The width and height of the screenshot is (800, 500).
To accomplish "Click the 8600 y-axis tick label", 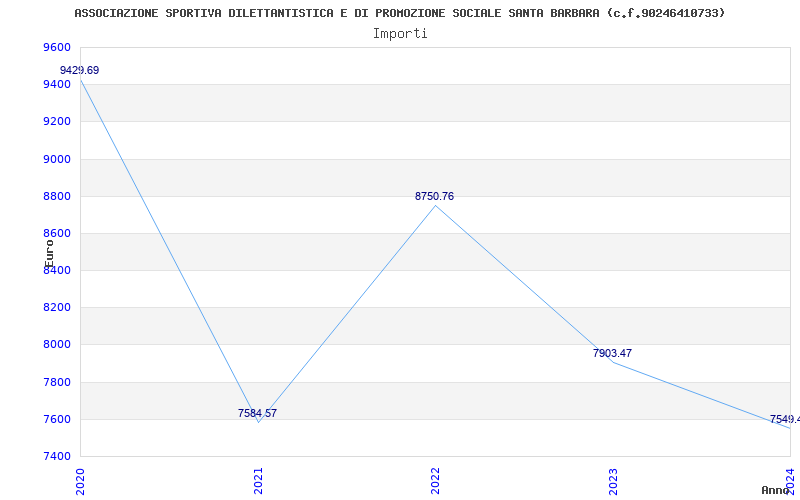I will coord(58,233).
